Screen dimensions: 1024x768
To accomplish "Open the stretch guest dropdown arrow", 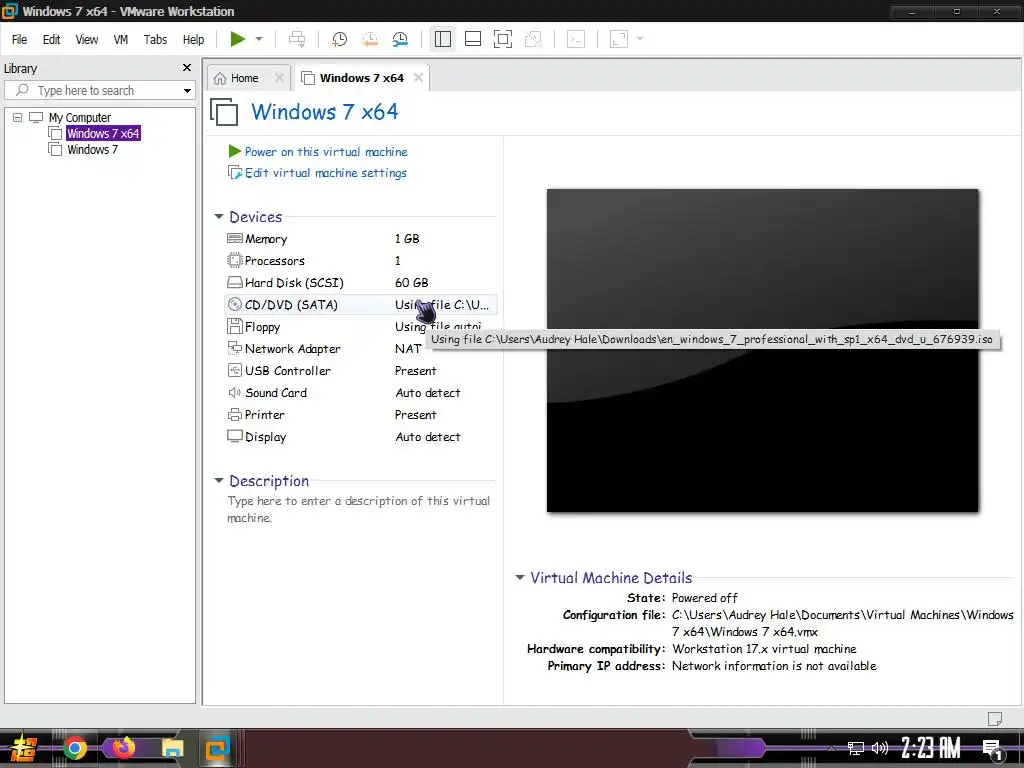I will tap(640, 39).
